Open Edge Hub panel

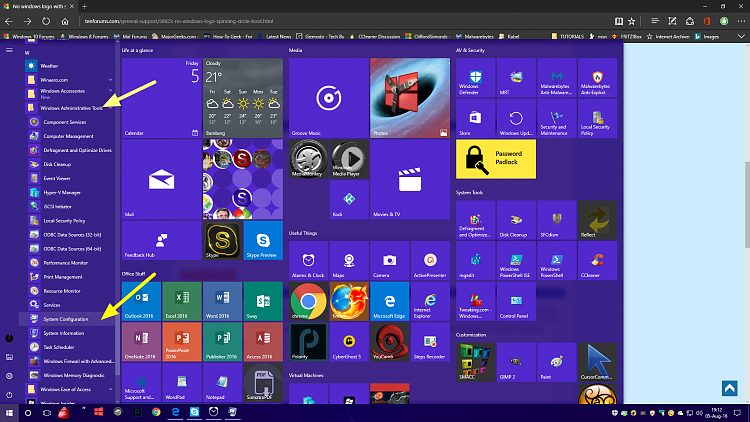(x=655, y=21)
